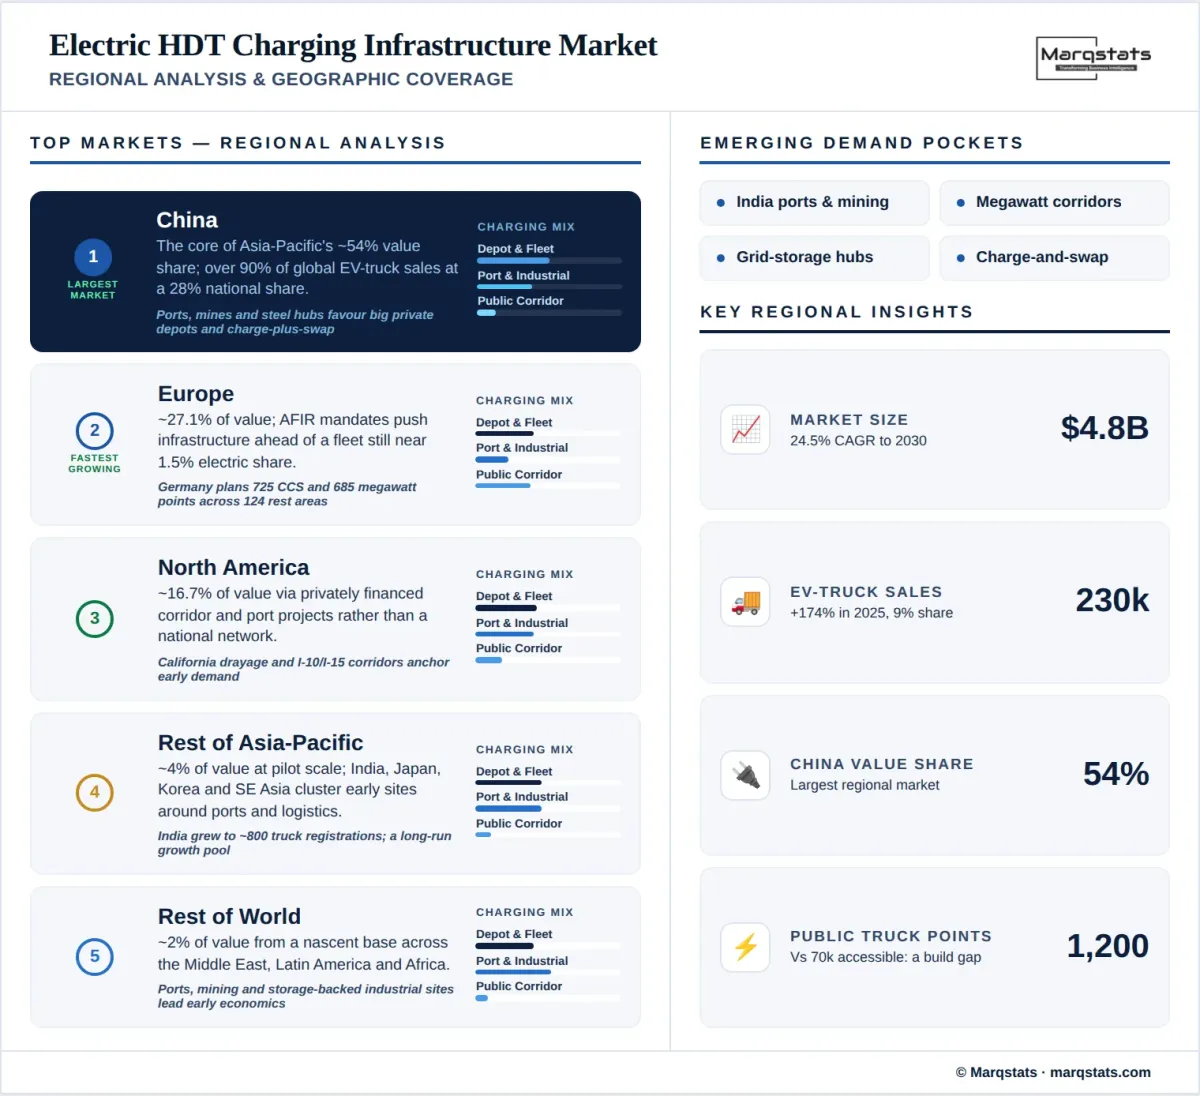Click China's Public Corridor bar
Screen dimensions: 1200x1096
click(x=549, y=312)
